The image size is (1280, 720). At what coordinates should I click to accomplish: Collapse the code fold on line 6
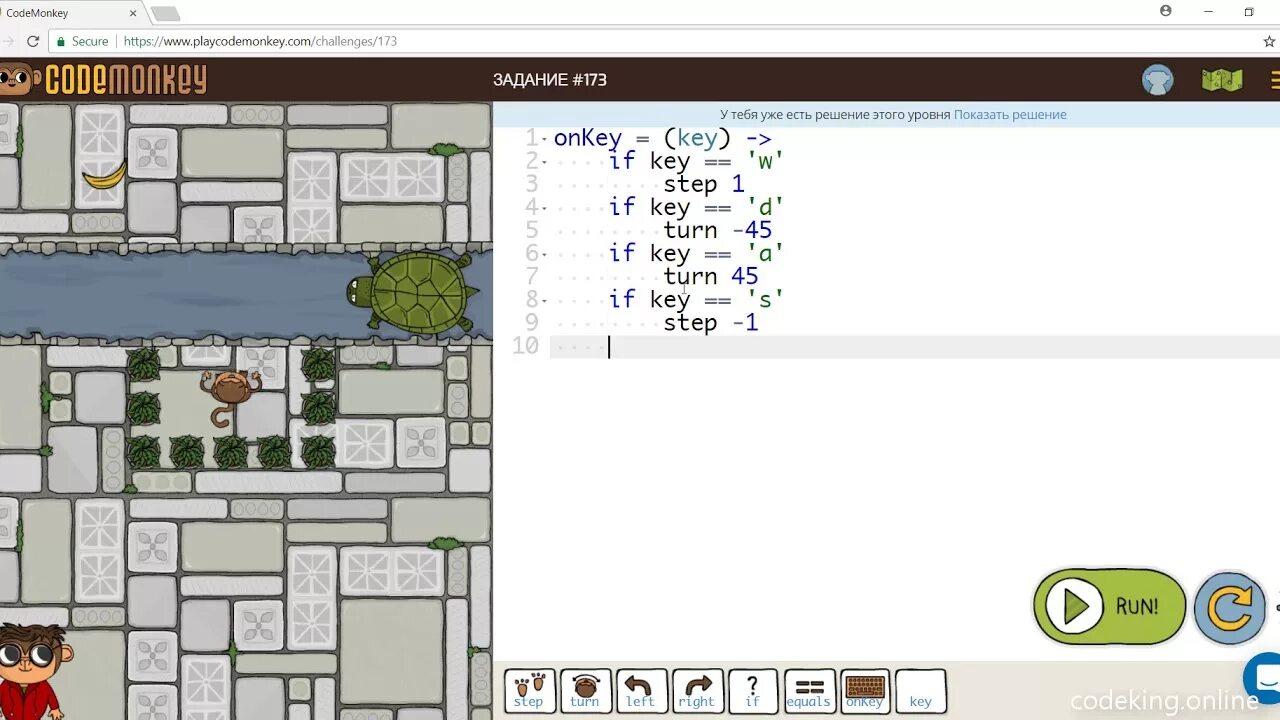pyautogui.click(x=544, y=255)
